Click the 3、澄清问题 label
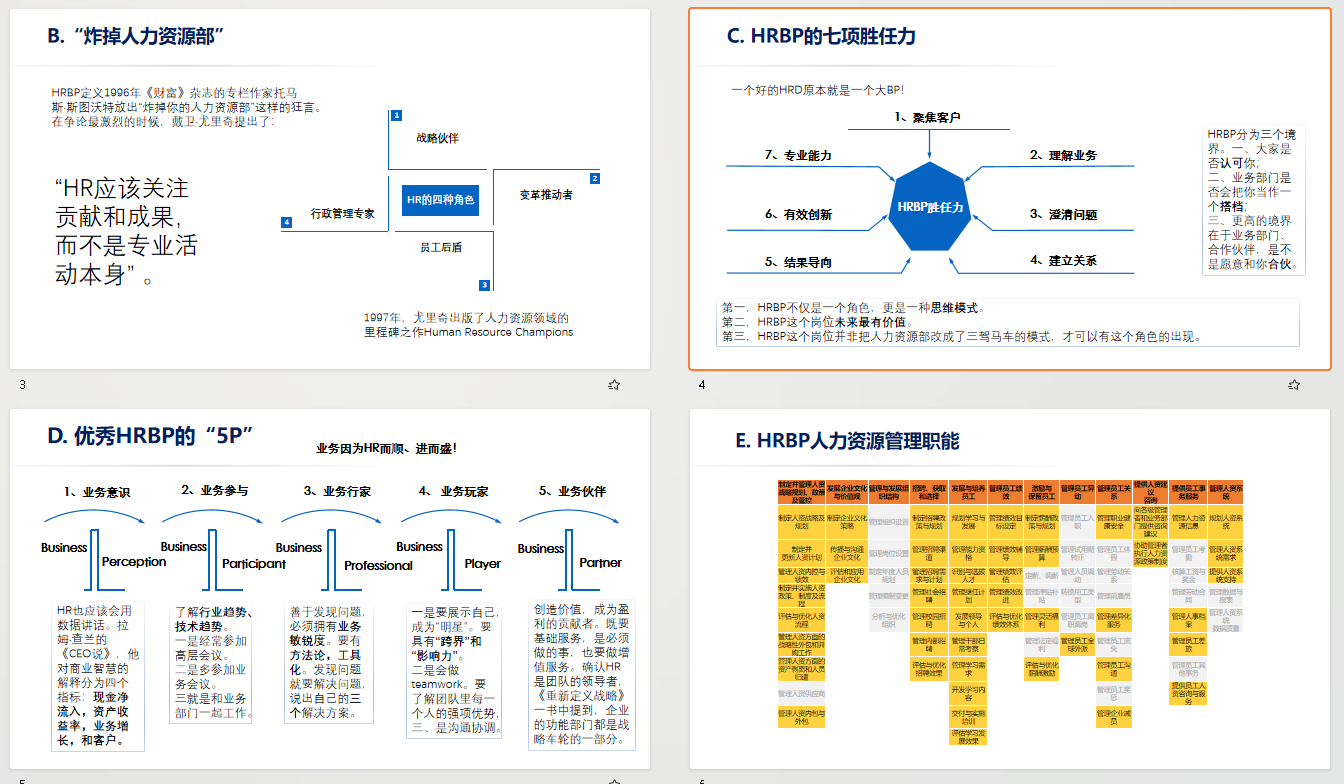This screenshot has width=1344, height=784. tap(1064, 214)
